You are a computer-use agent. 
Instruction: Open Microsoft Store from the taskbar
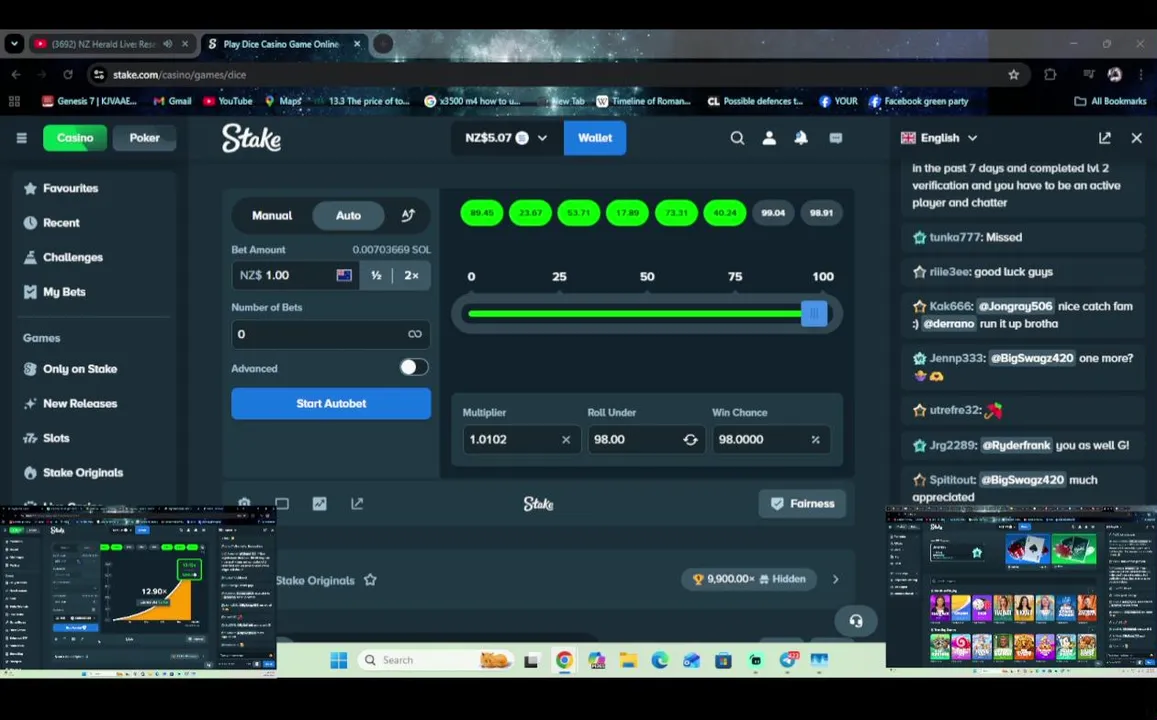[x=724, y=660]
